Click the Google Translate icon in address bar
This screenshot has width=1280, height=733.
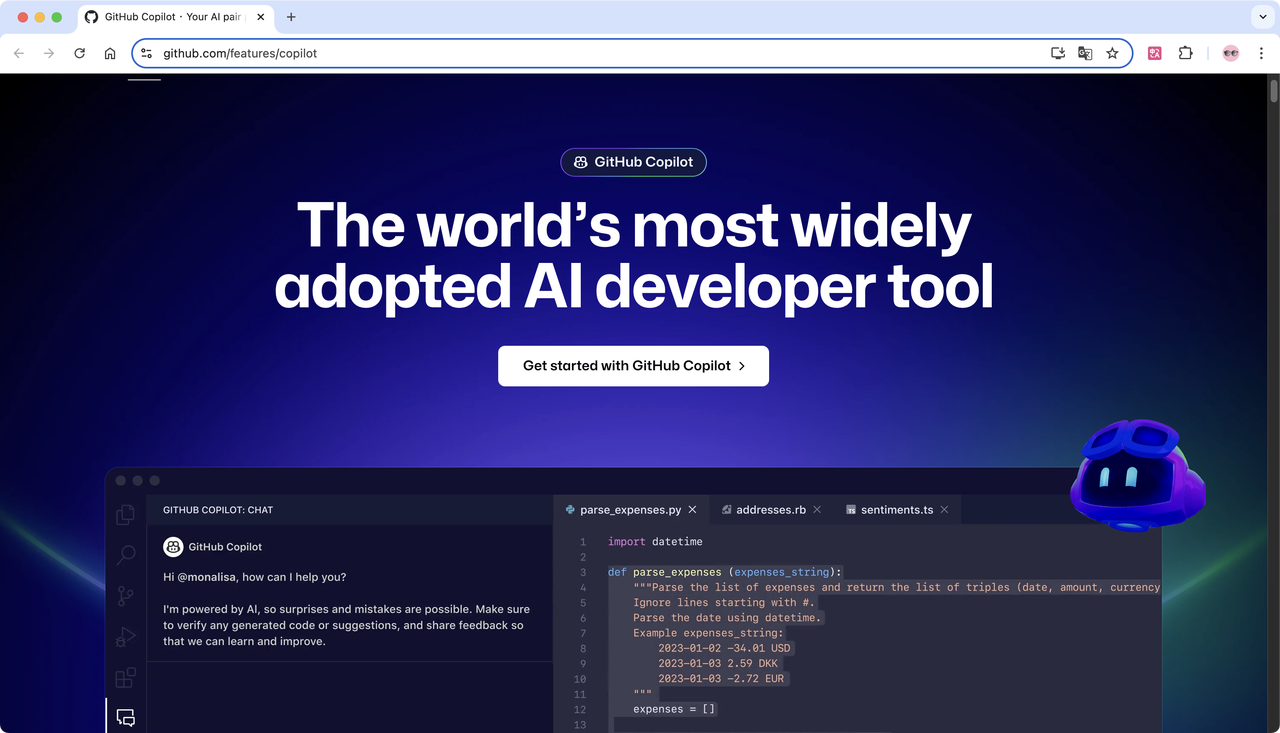point(1085,53)
